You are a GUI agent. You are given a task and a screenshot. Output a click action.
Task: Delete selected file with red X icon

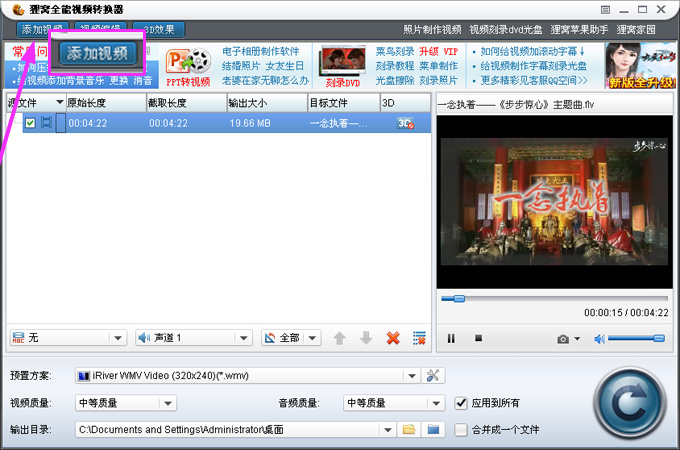click(393, 338)
